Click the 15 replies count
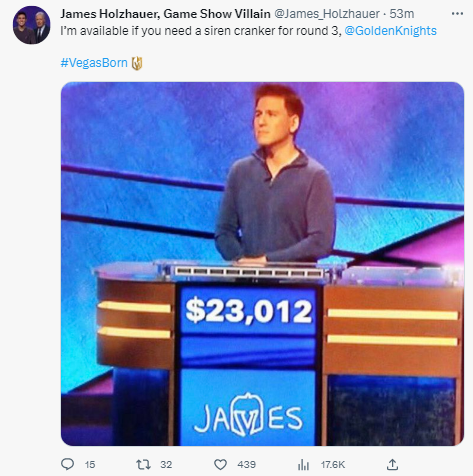This screenshot has width=473, height=476. [x=90, y=465]
